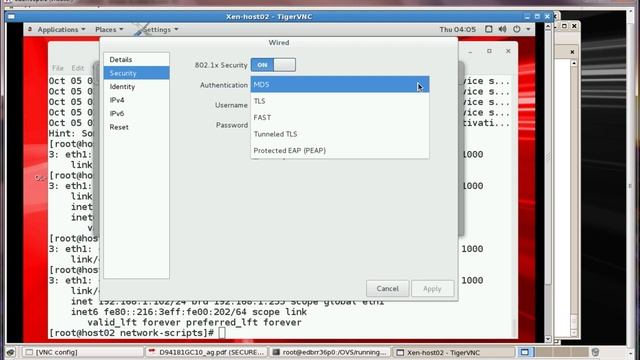Open the Security section
This screenshot has height=360, width=640.
point(136,73)
